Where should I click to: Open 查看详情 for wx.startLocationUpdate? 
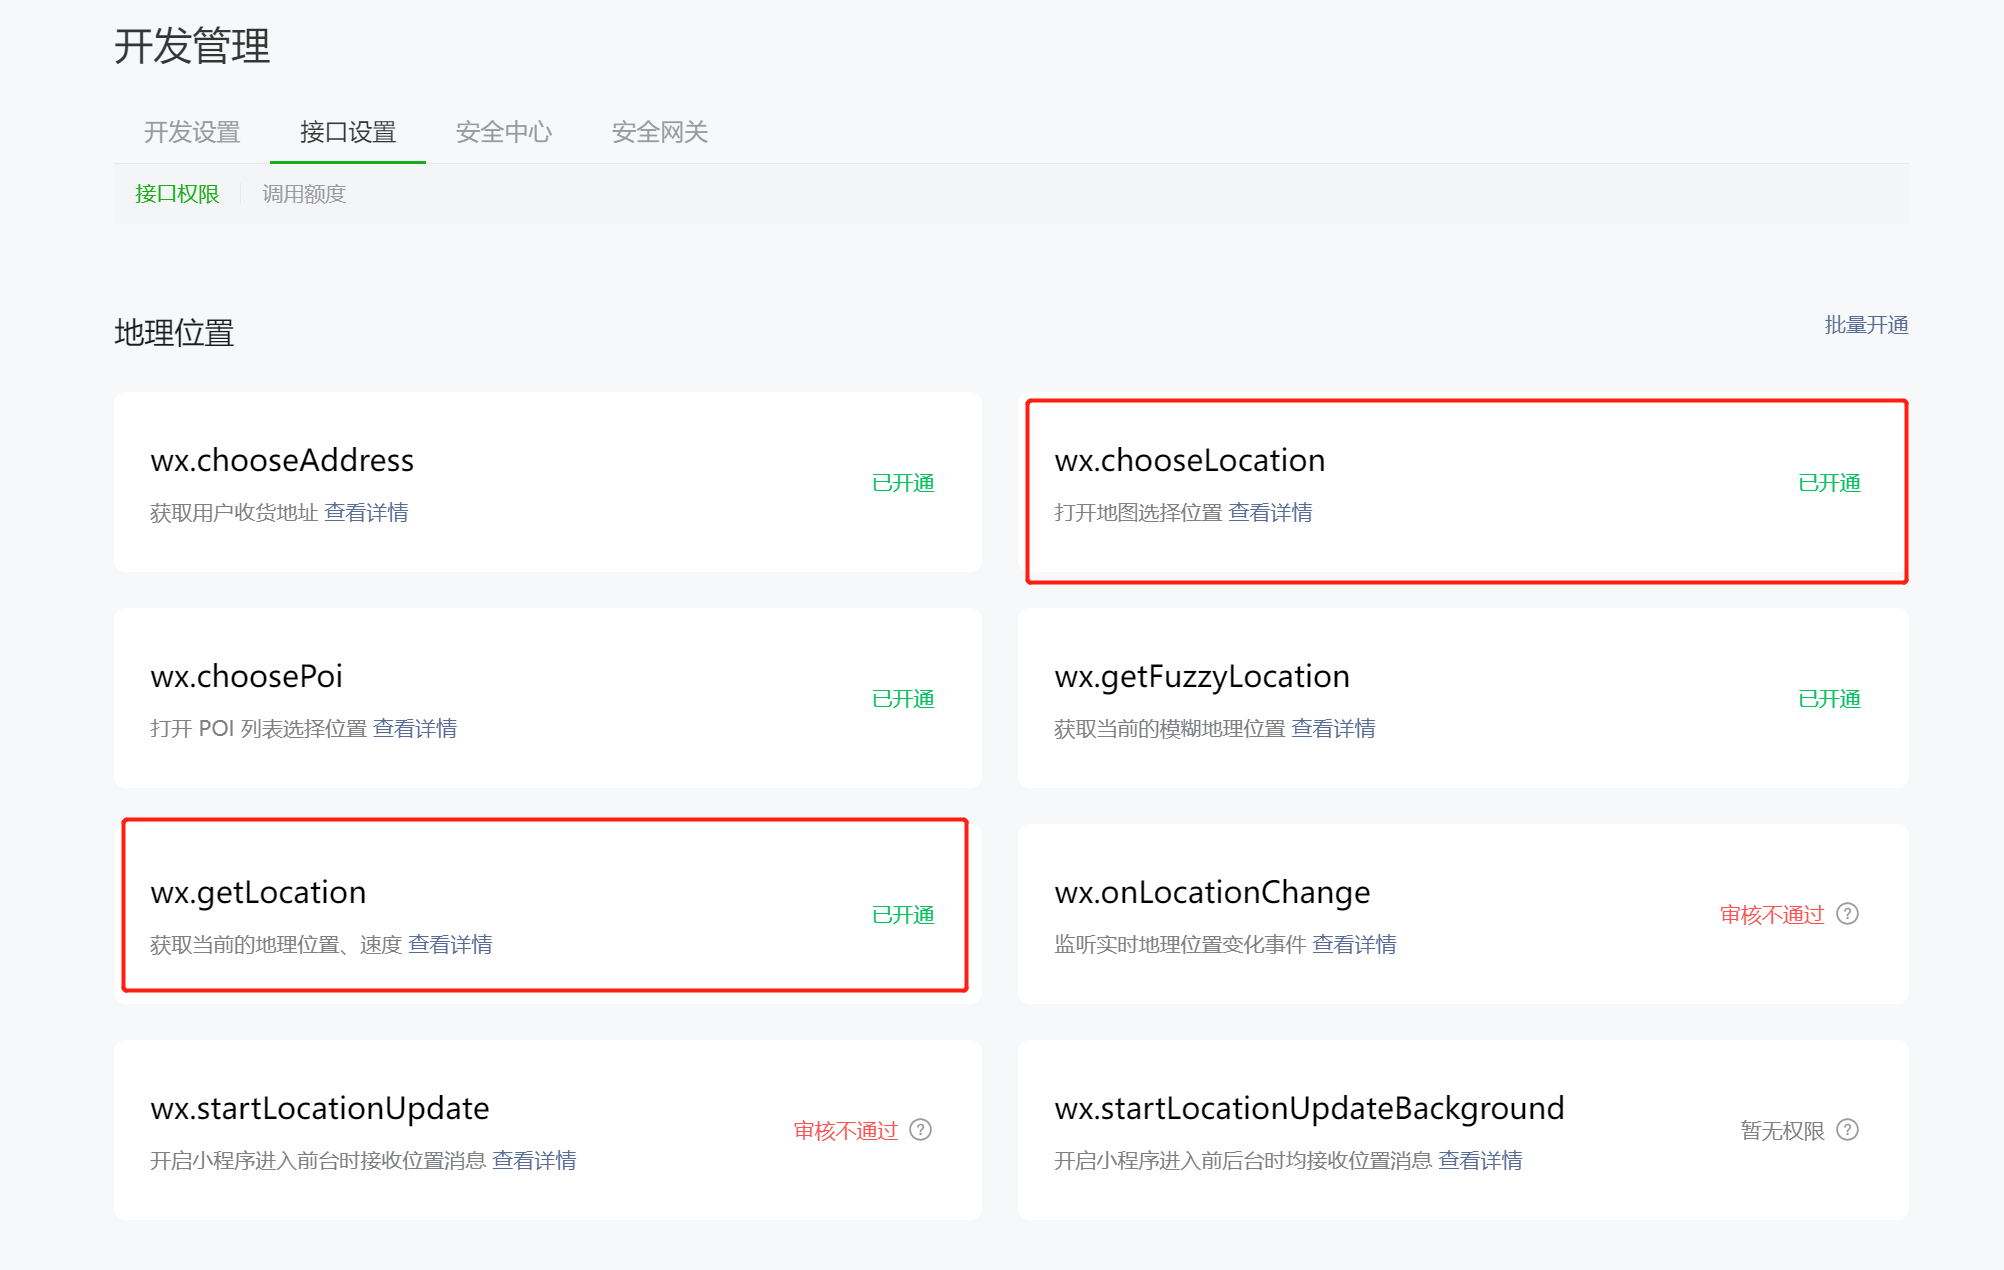[534, 1161]
